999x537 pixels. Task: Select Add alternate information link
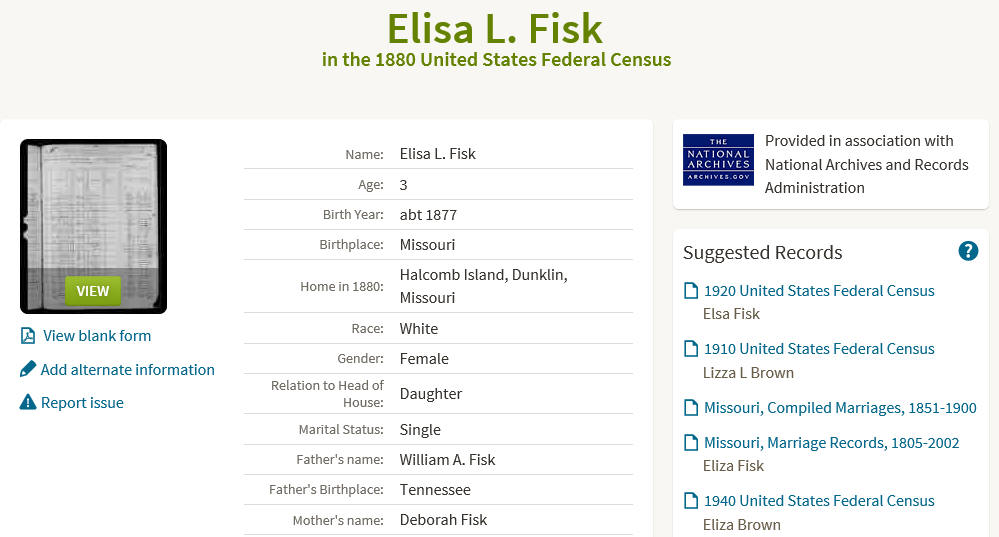click(x=127, y=370)
